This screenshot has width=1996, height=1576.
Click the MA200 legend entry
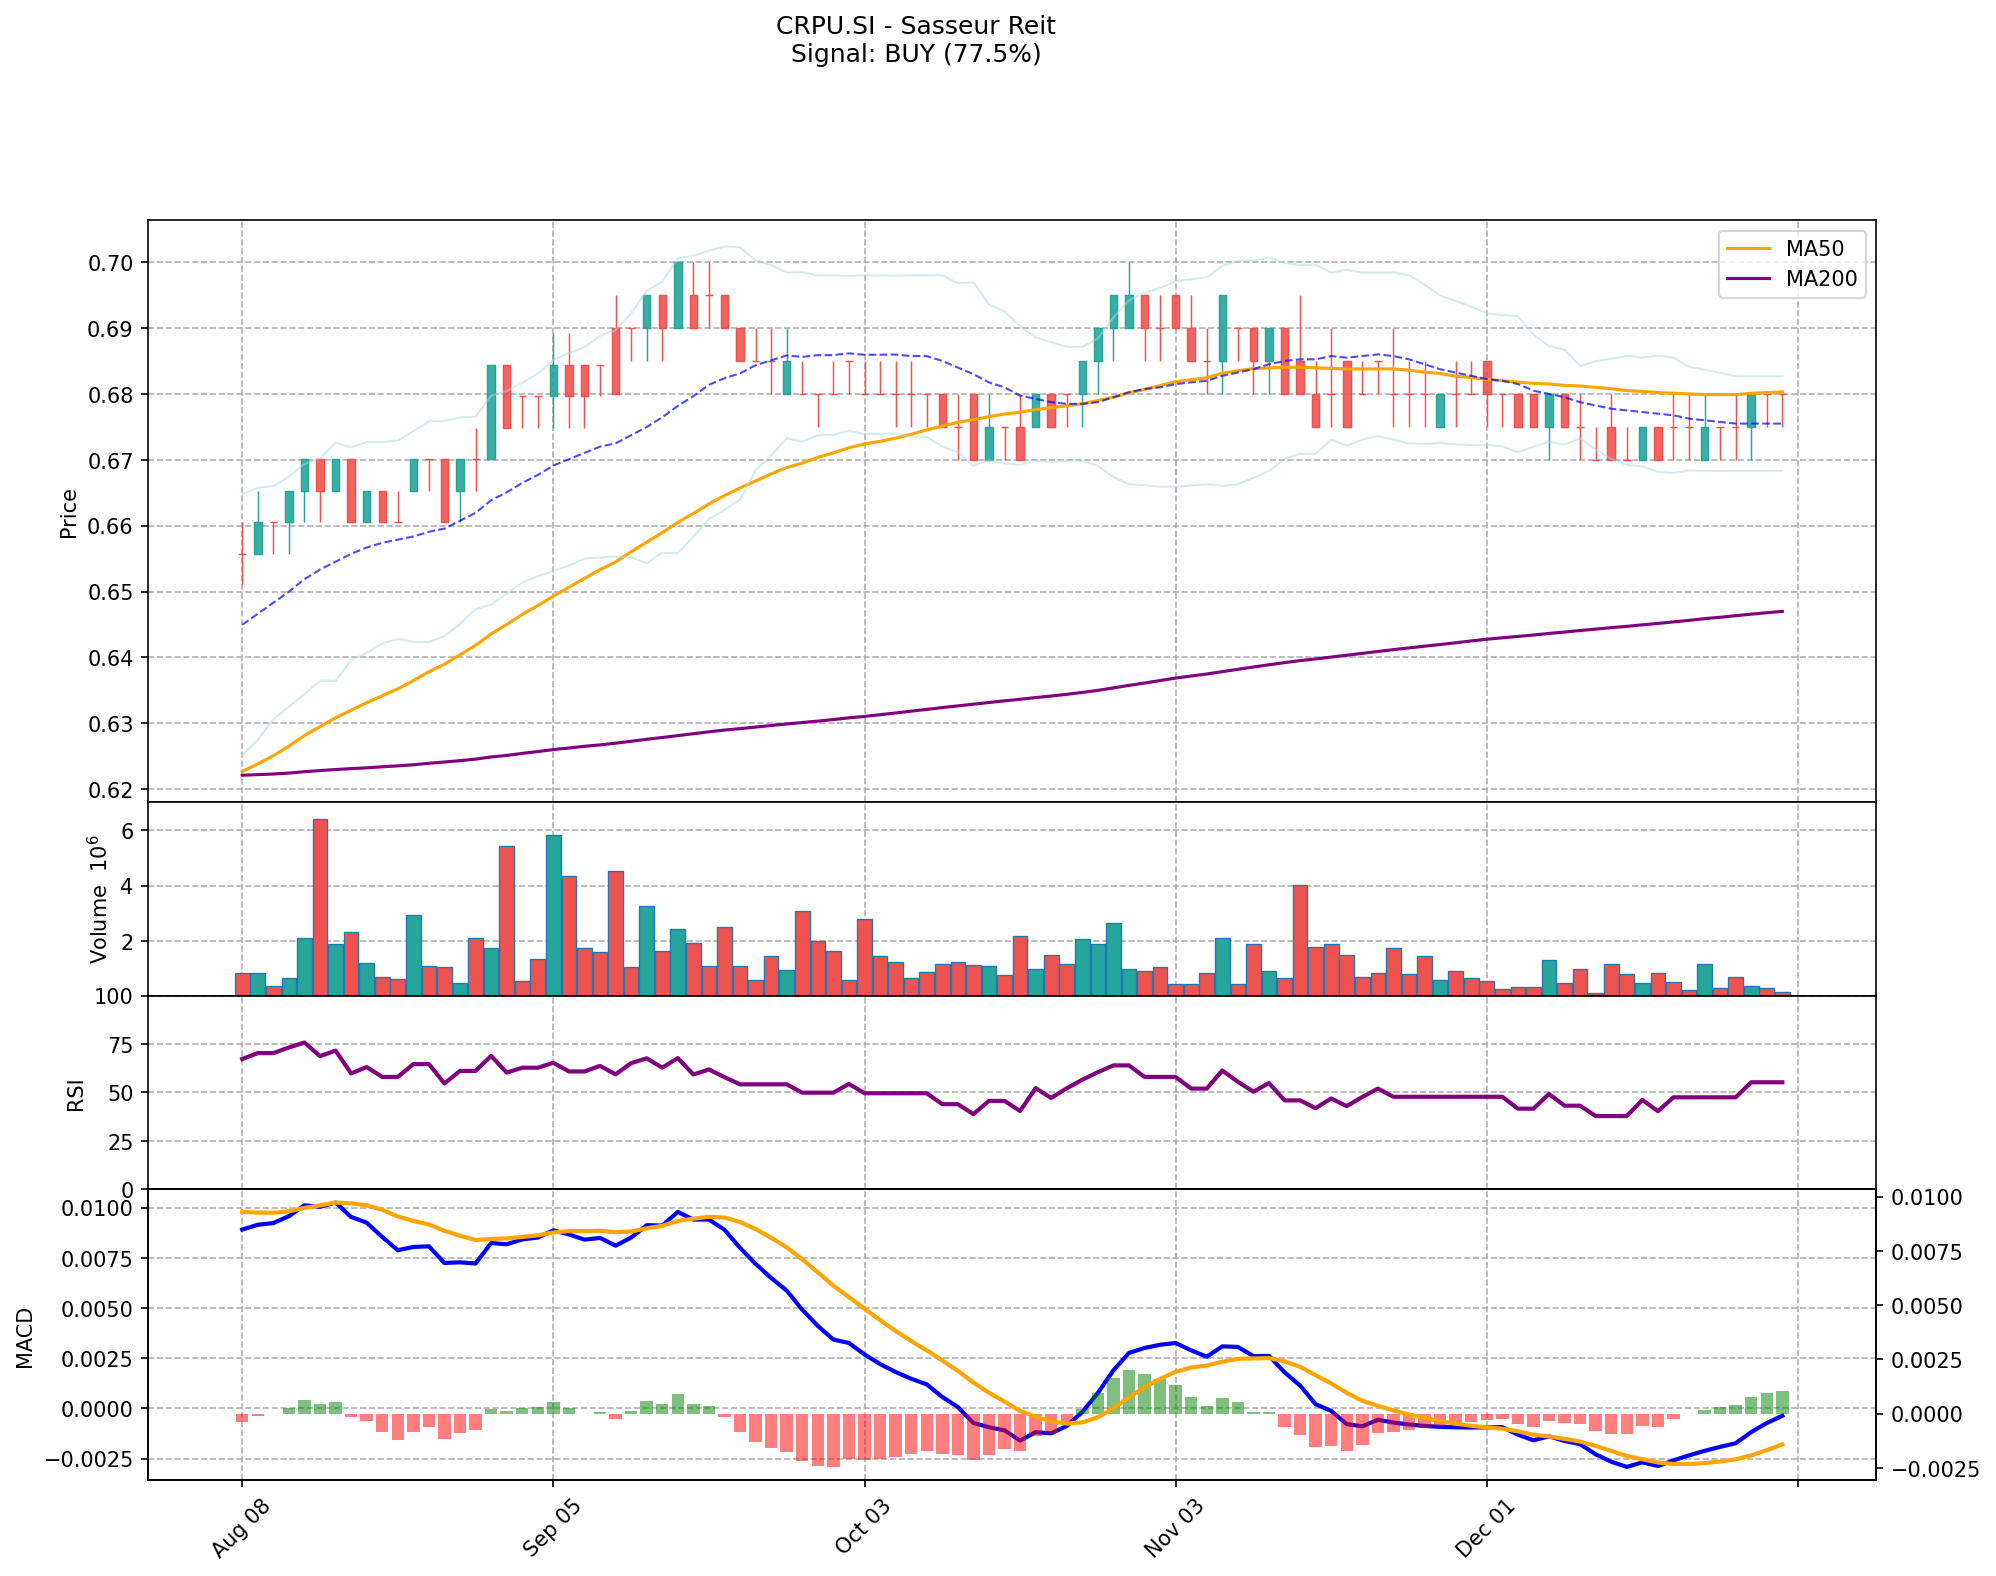click(1821, 279)
